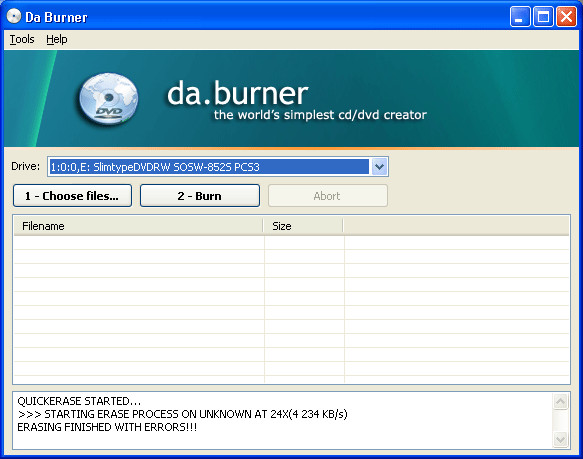Image resolution: width=583 pixels, height=459 pixels.
Task: Click the Da Burner disc icon in title bar
Action: click(14, 16)
